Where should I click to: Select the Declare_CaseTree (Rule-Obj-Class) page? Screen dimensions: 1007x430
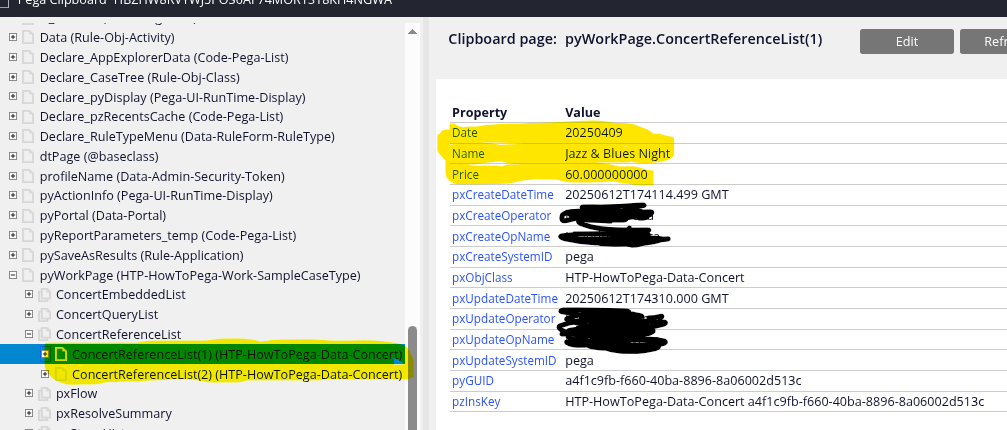pos(139,78)
